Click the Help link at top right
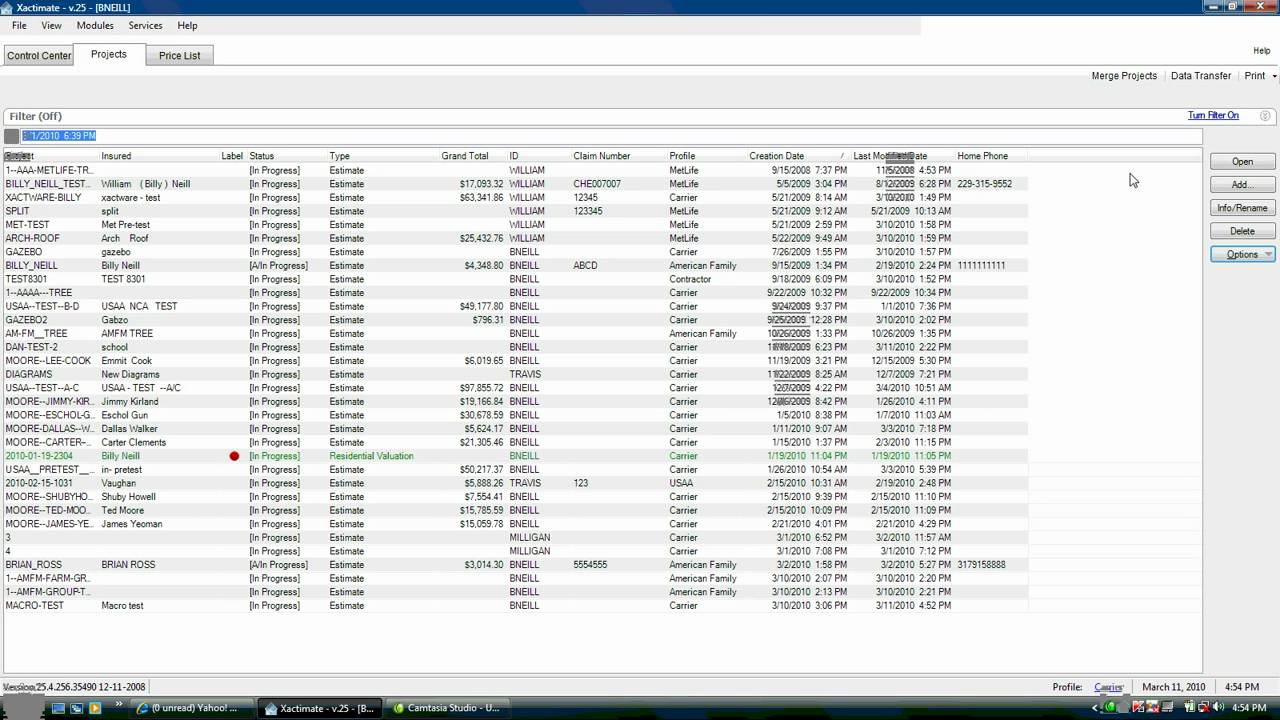1280x720 pixels. coord(1261,51)
